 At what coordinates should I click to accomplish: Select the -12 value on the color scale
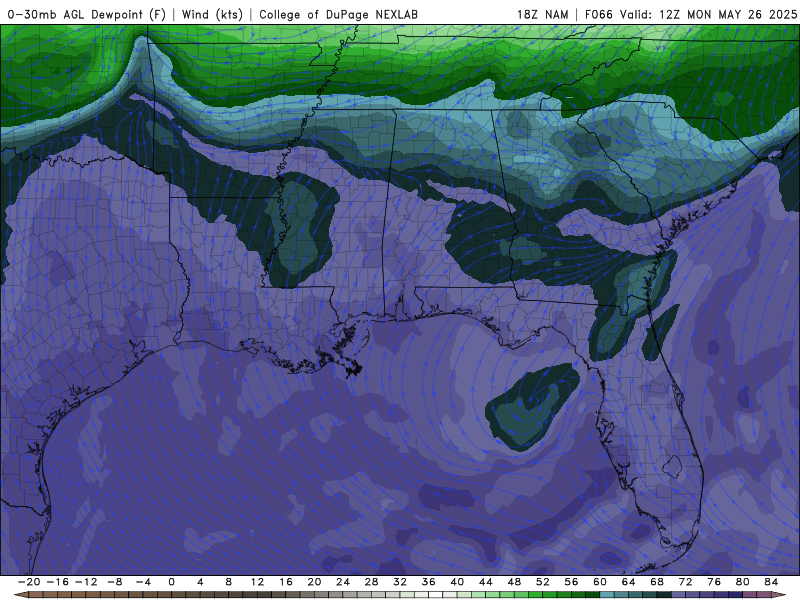point(86,582)
